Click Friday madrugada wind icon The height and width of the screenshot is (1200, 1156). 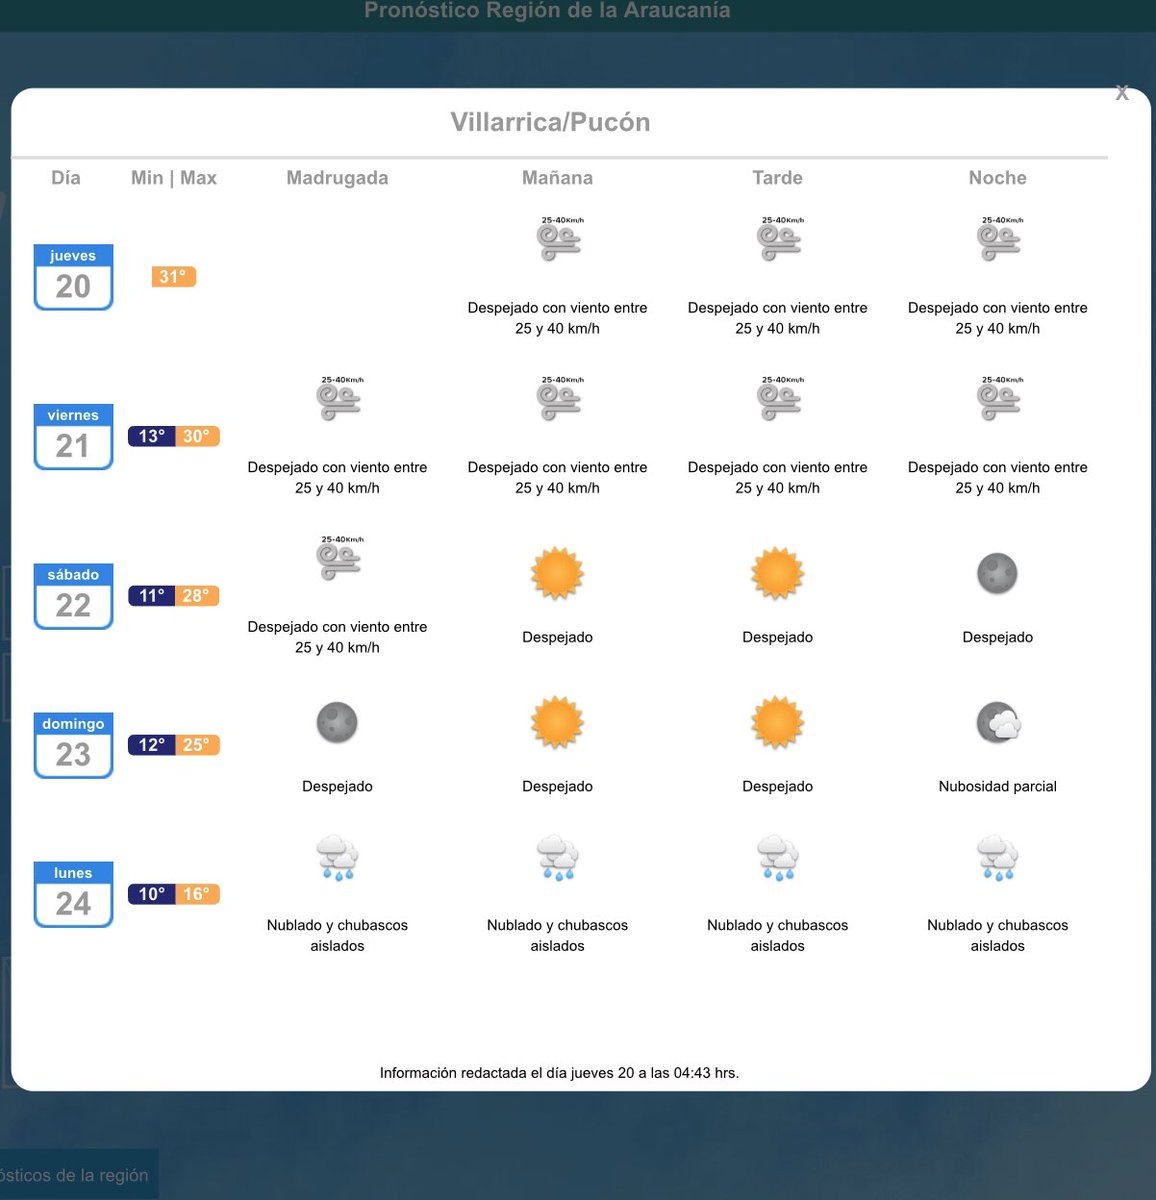click(339, 398)
